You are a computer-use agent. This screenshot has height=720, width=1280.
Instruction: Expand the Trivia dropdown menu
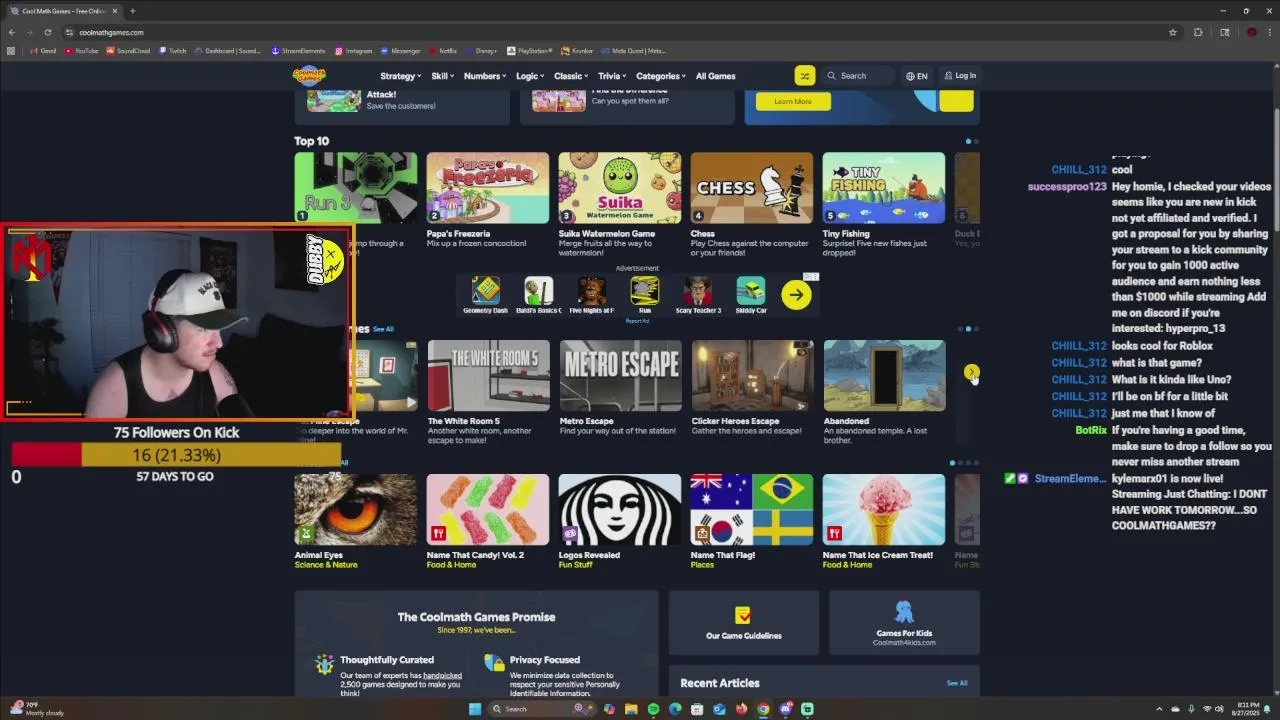tap(612, 76)
